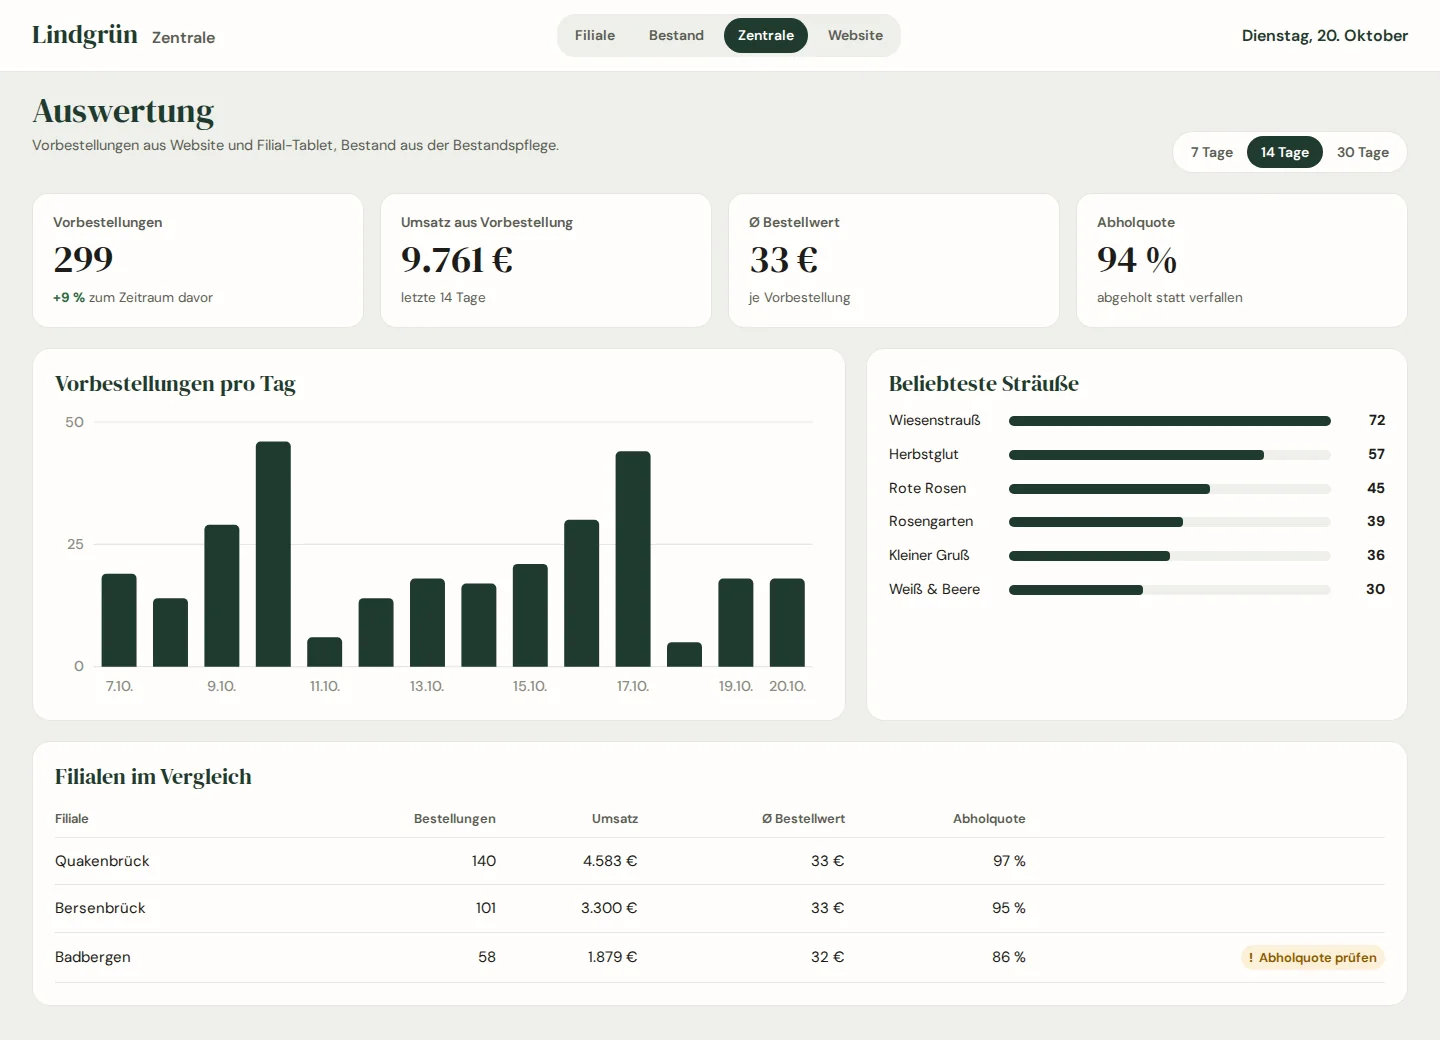This screenshot has width=1440, height=1040.
Task: Click the chart bar for 7.10.
Action: 119,620
